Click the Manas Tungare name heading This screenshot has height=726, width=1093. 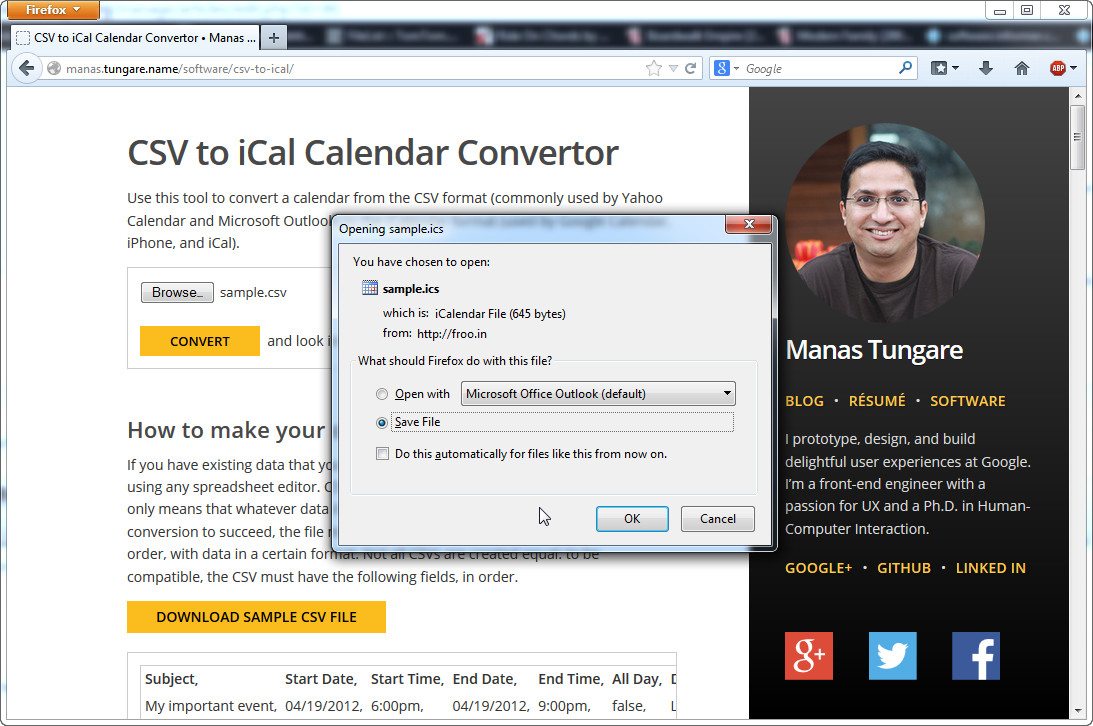click(874, 350)
